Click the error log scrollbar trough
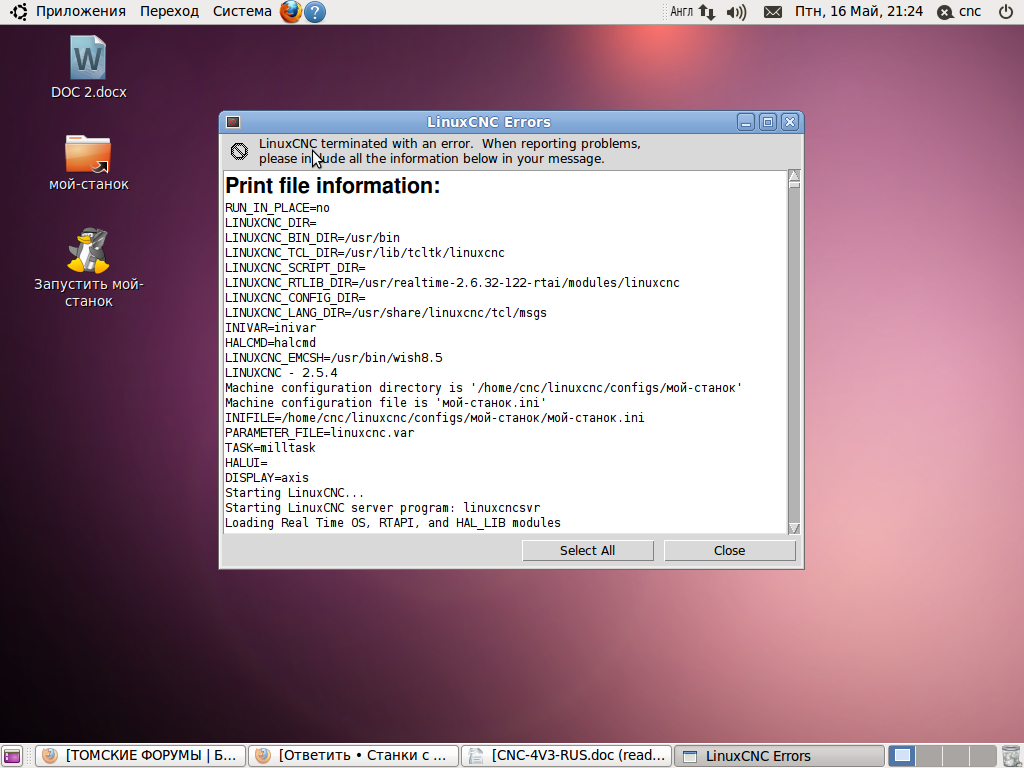This screenshot has width=1024, height=768. pyautogui.click(x=794, y=356)
